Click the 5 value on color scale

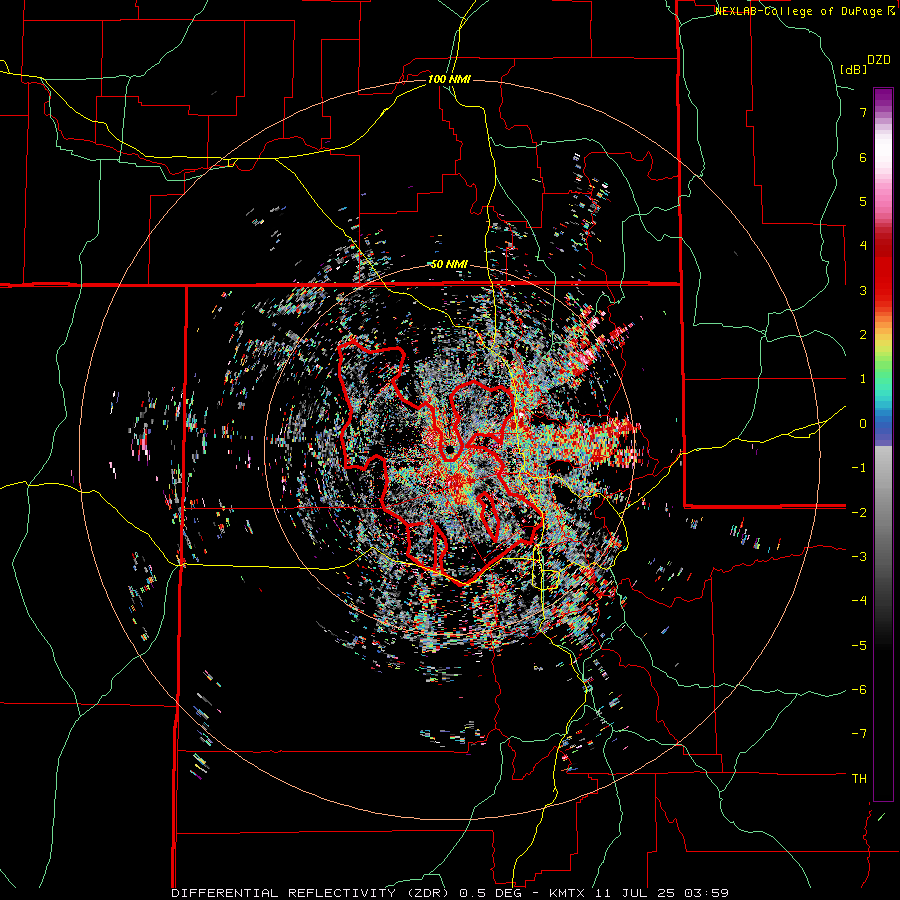(x=863, y=201)
